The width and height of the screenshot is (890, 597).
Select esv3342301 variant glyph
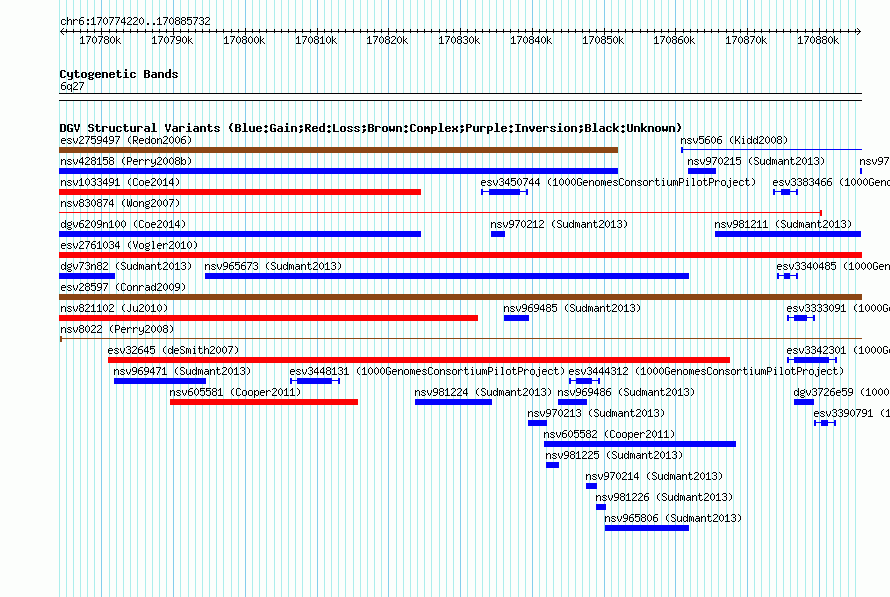coord(812,360)
